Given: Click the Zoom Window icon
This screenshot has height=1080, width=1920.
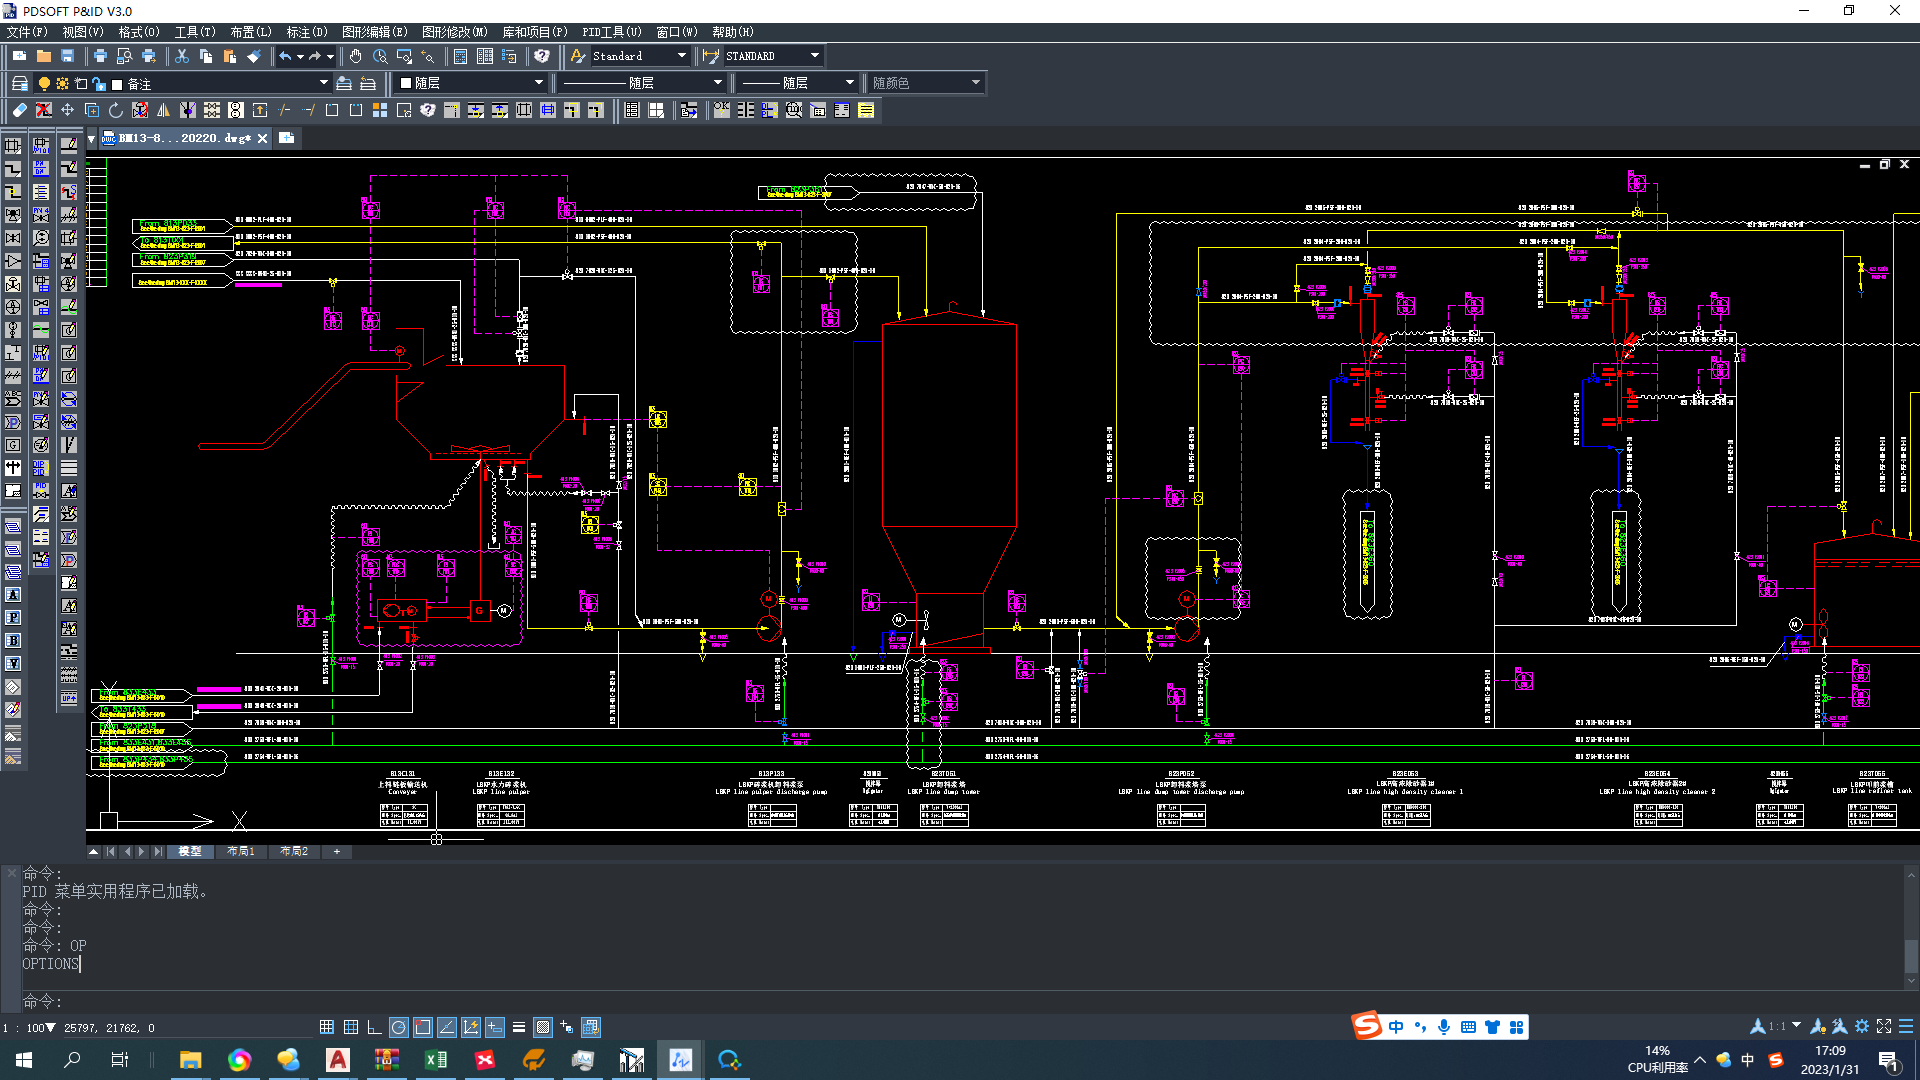Looking at the screenshot, I should click(404, 56).
